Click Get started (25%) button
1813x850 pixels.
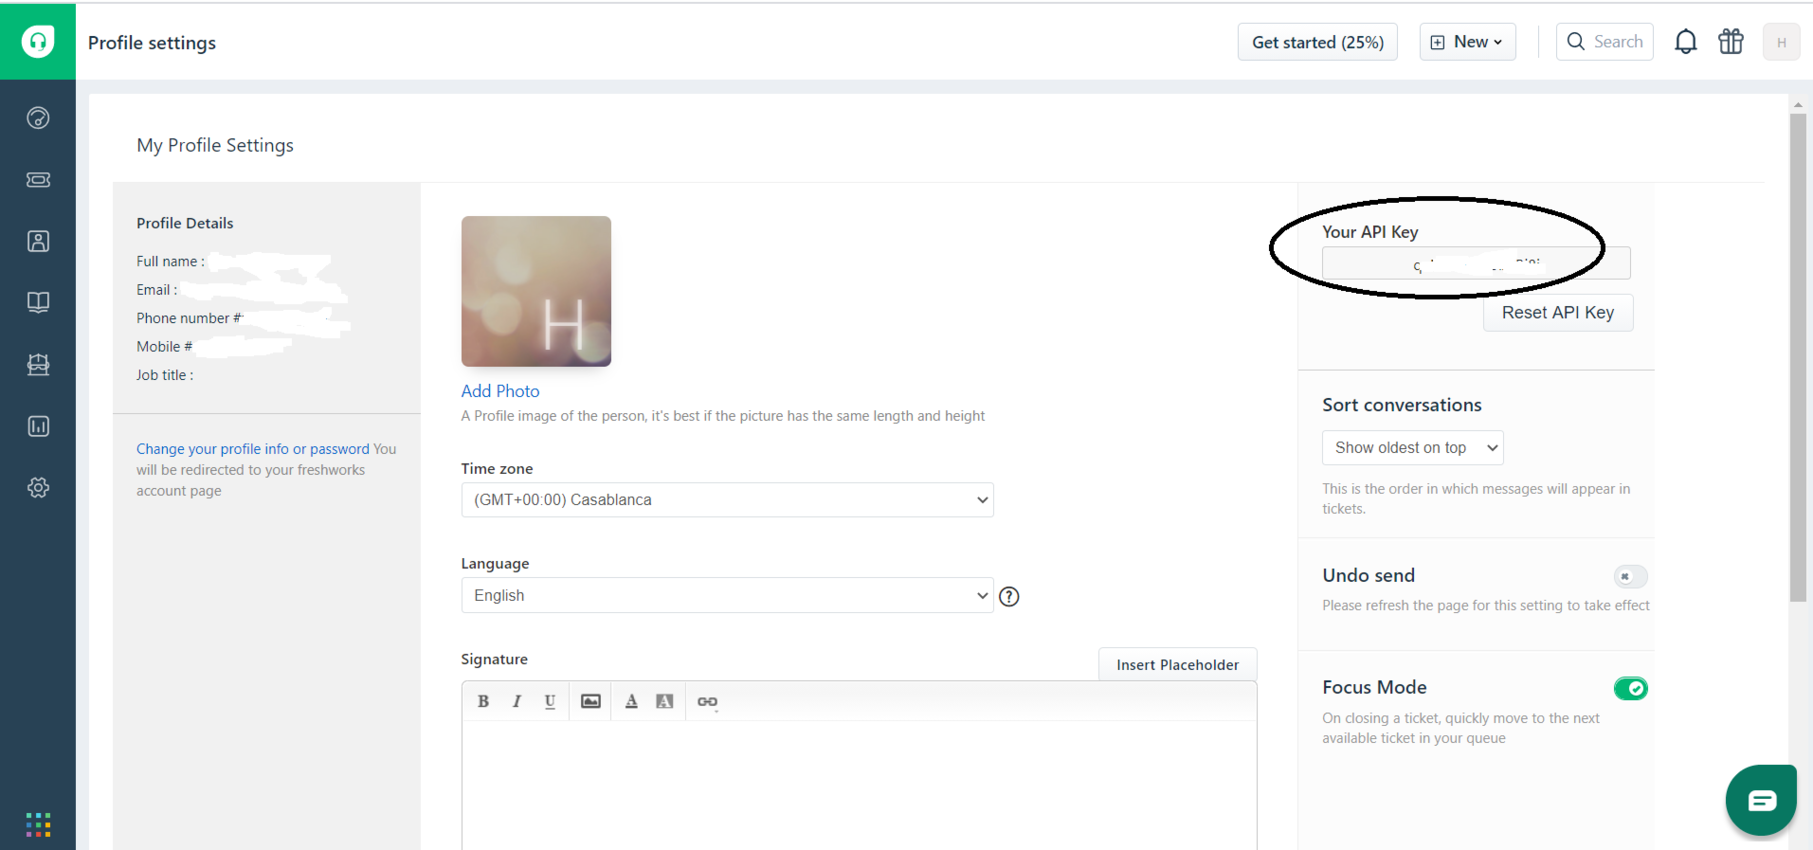coord(1317,42)
